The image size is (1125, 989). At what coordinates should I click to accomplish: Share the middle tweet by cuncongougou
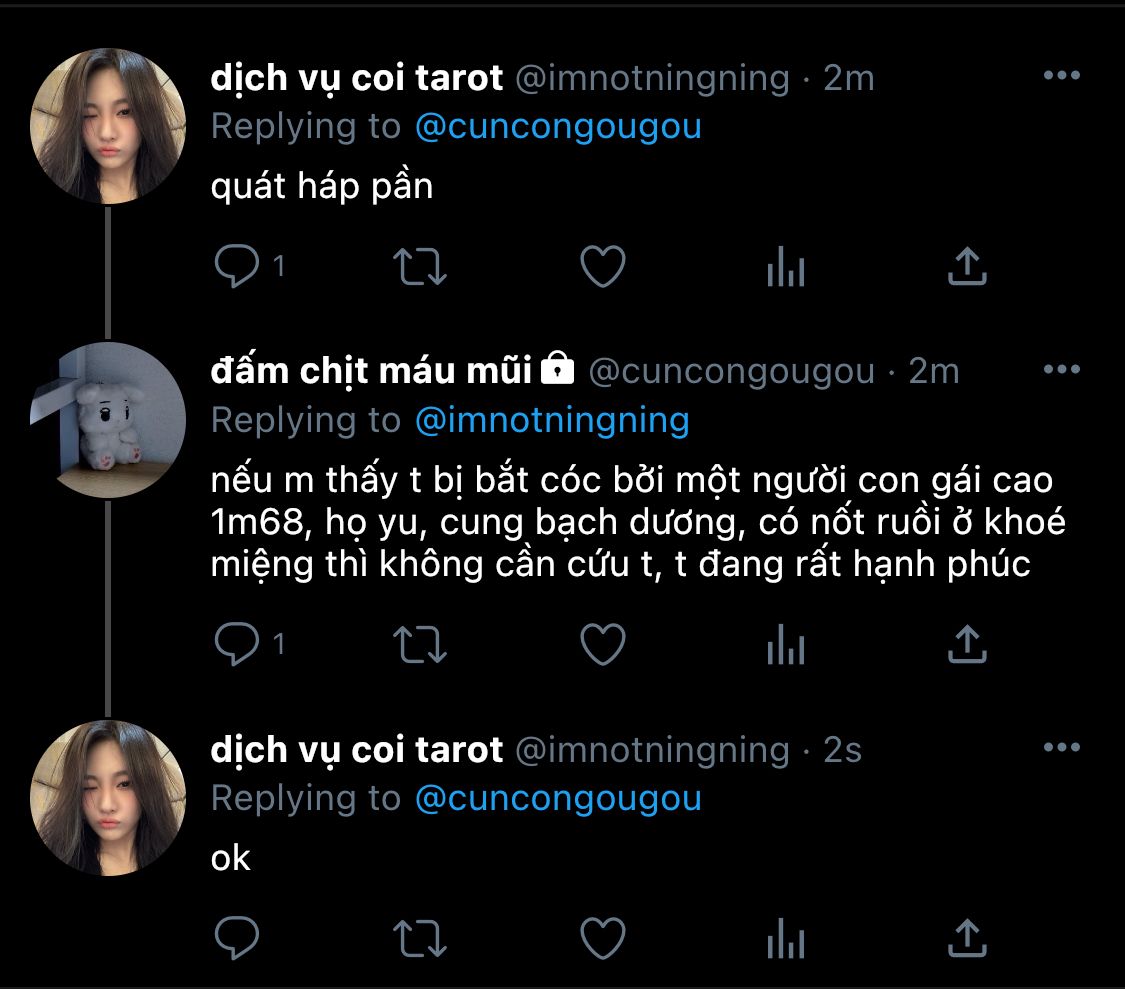point(967,645)
